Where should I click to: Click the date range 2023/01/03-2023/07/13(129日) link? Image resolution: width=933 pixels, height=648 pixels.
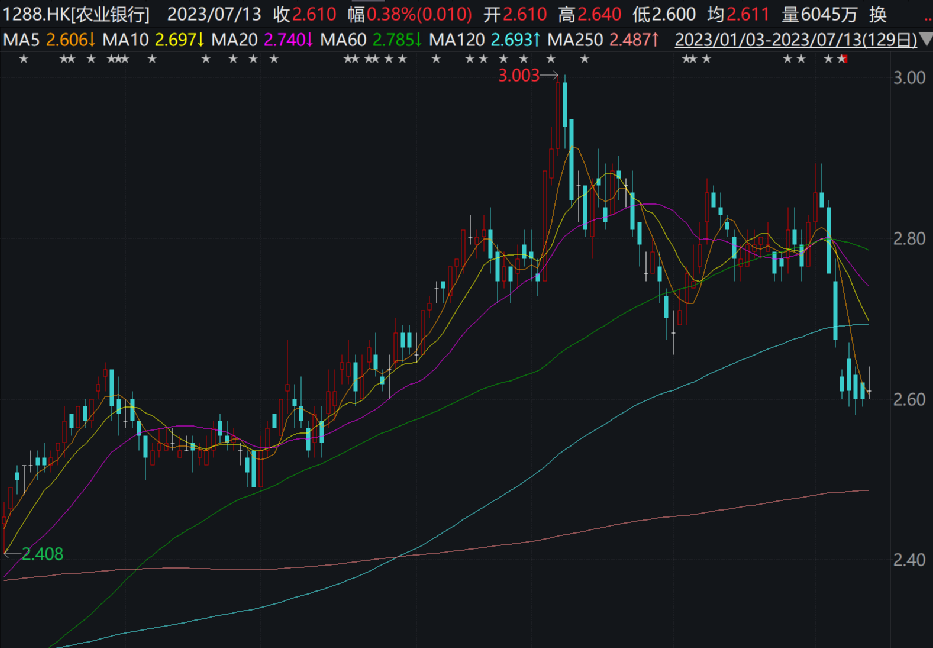[796, 40]
